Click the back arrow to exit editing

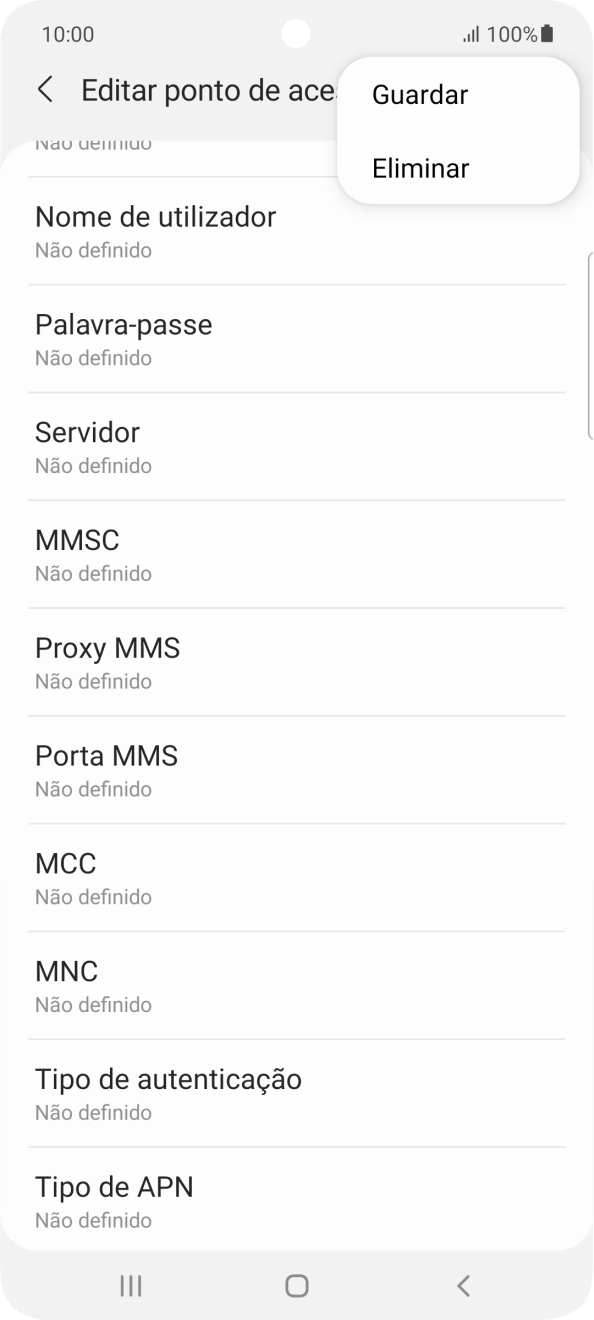[45, 89]
